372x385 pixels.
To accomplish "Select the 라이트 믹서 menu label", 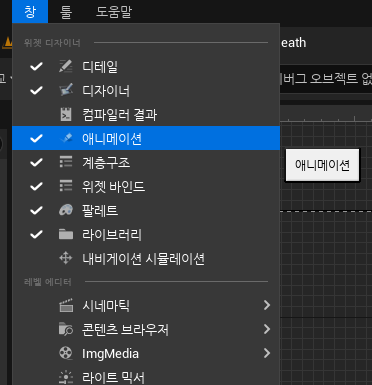I will point(113,378).
